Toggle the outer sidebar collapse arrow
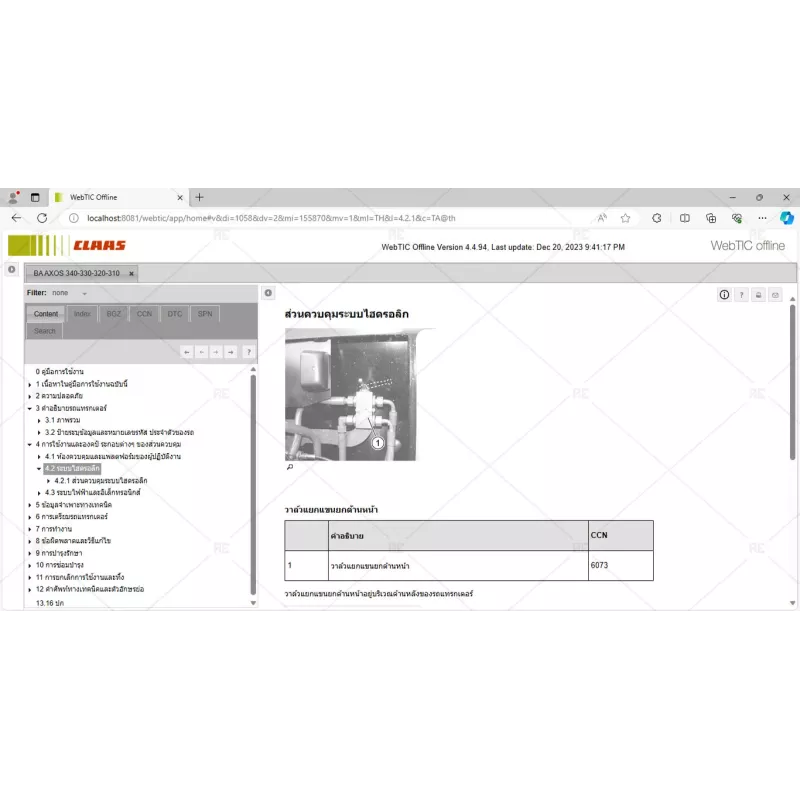 (x=11, y=269)
